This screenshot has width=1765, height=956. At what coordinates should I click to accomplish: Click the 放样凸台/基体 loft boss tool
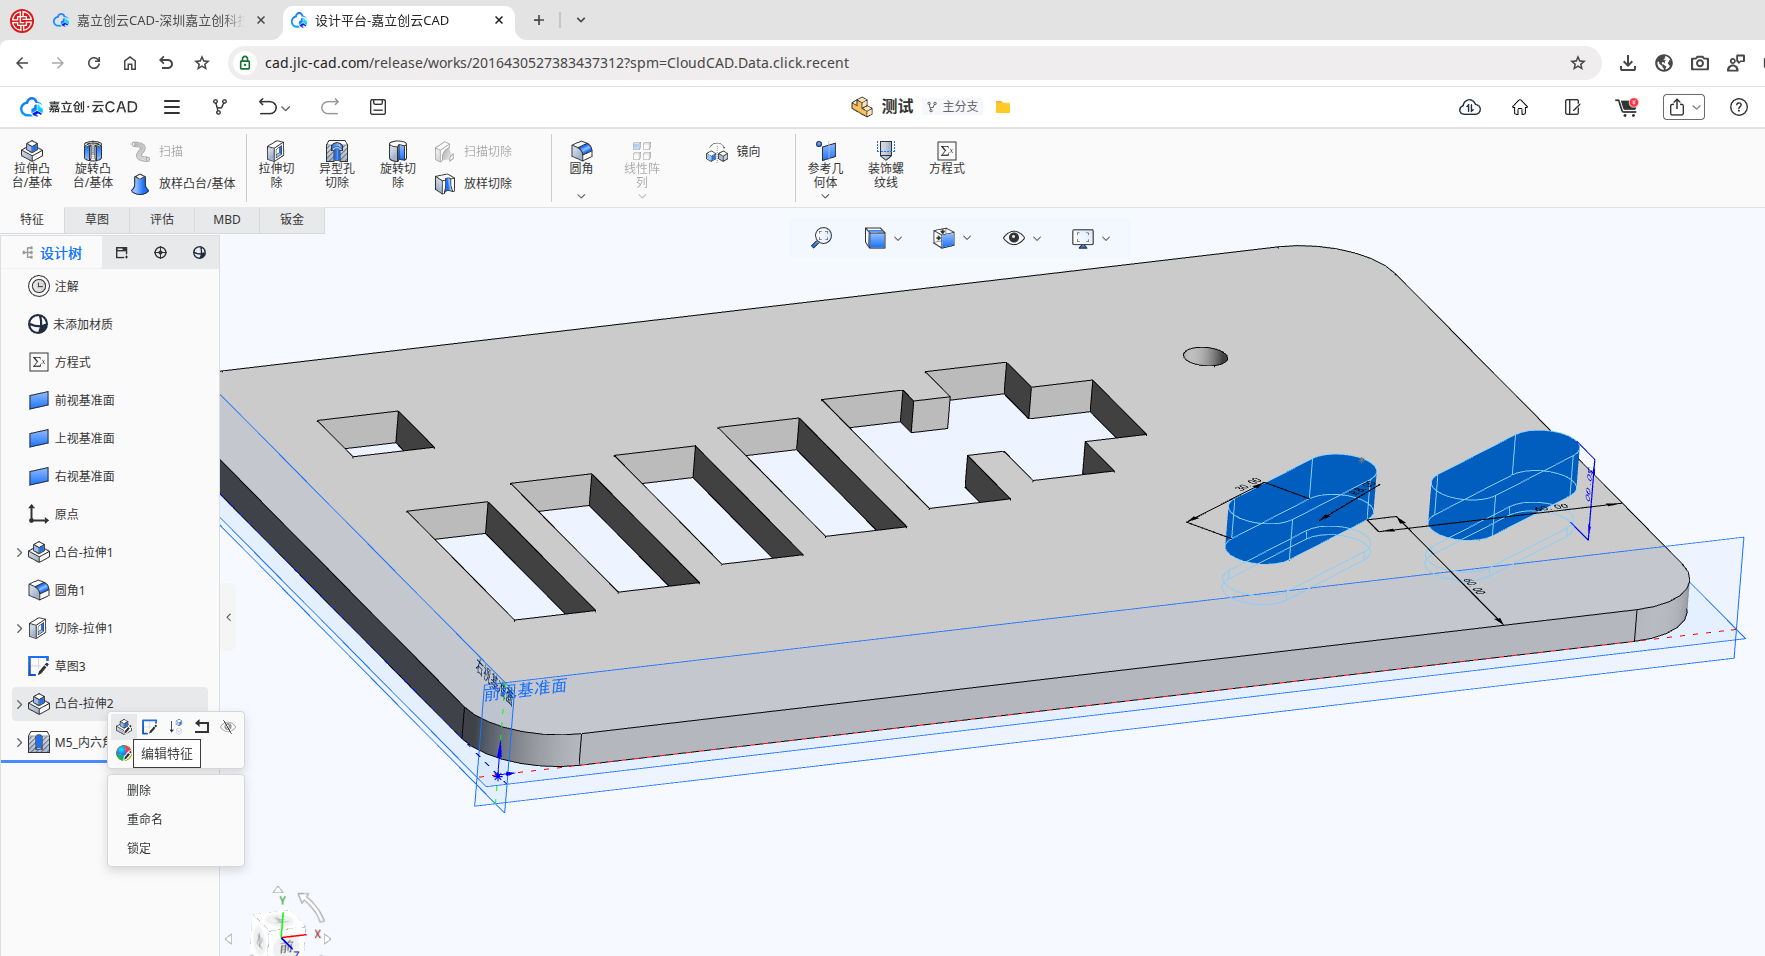pos(183,183)
